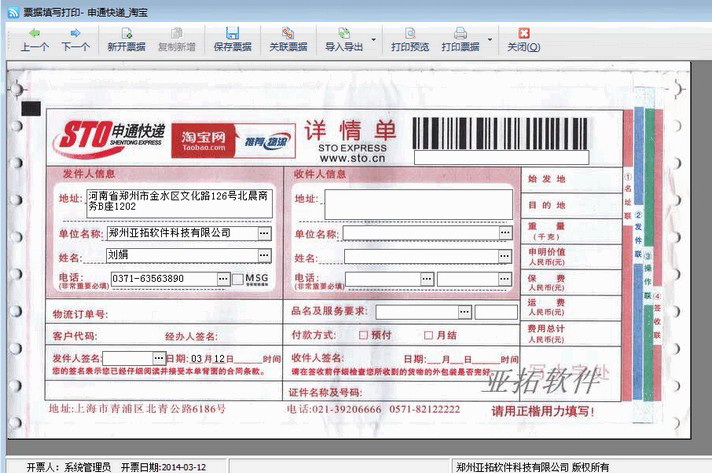Open 打印预览 print preview
This screenshot has height=473, width=712.
coord(410,40)
